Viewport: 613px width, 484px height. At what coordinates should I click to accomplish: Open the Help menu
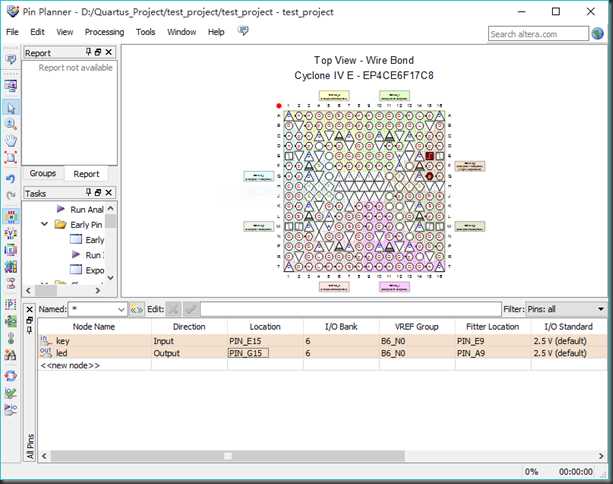[x=216, y=32]
